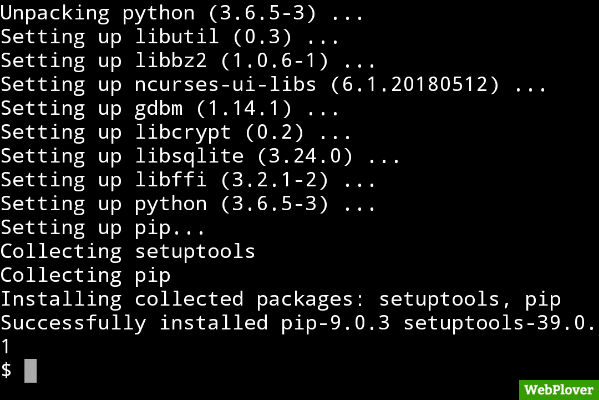Click the terminal cursor block at prompt
This screenshot has height=400, width=599.
[x=31, y=371]
